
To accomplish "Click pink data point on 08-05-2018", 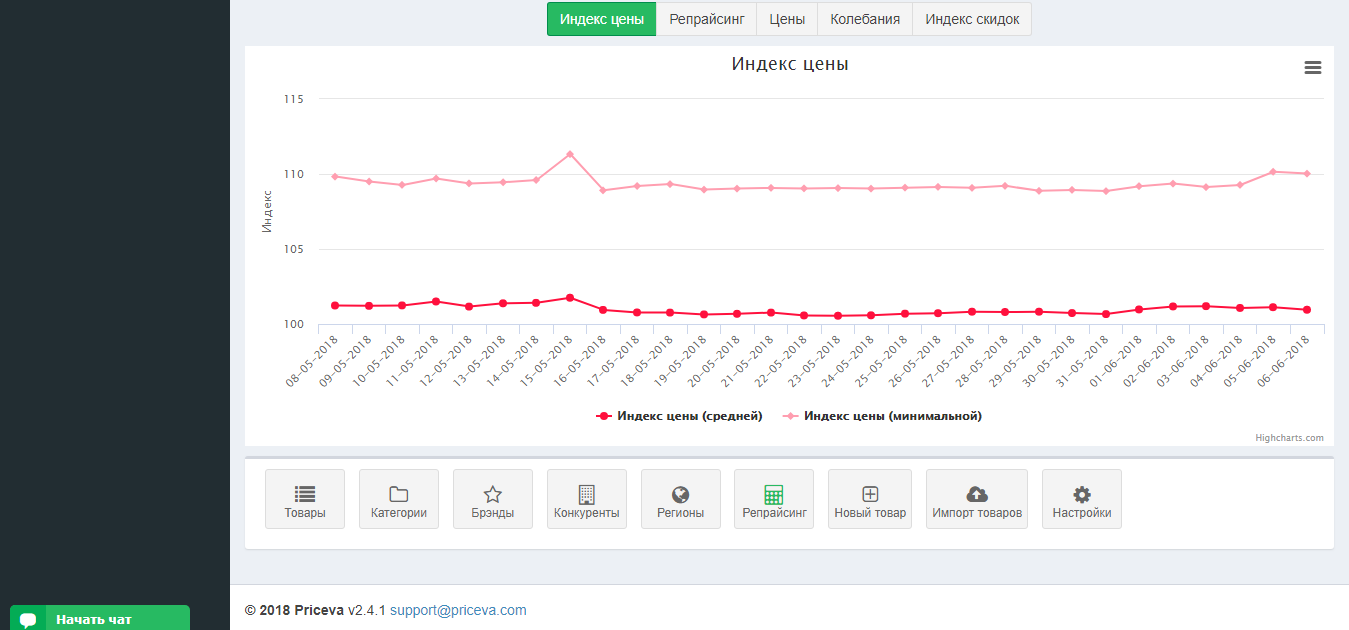I will [335, 176].
